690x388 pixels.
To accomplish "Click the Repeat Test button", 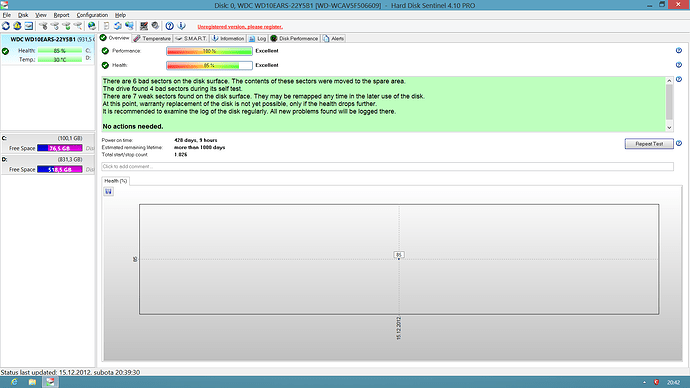I will pyautogui.click(x=649, y=144).
